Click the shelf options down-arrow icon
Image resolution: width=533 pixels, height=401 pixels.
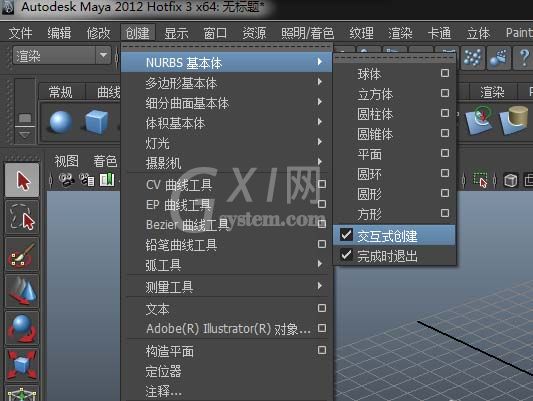click(x=24, y=135)
